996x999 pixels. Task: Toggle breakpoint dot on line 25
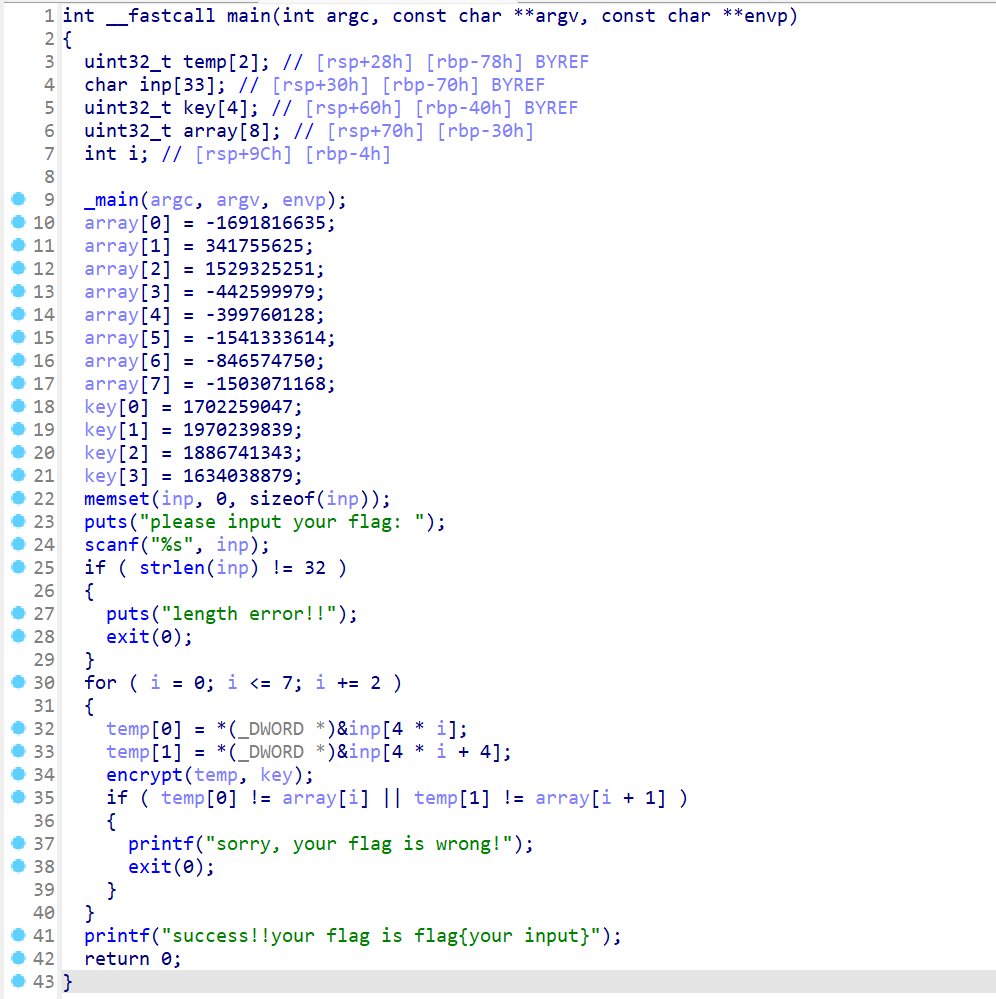[x=18, y=567]
